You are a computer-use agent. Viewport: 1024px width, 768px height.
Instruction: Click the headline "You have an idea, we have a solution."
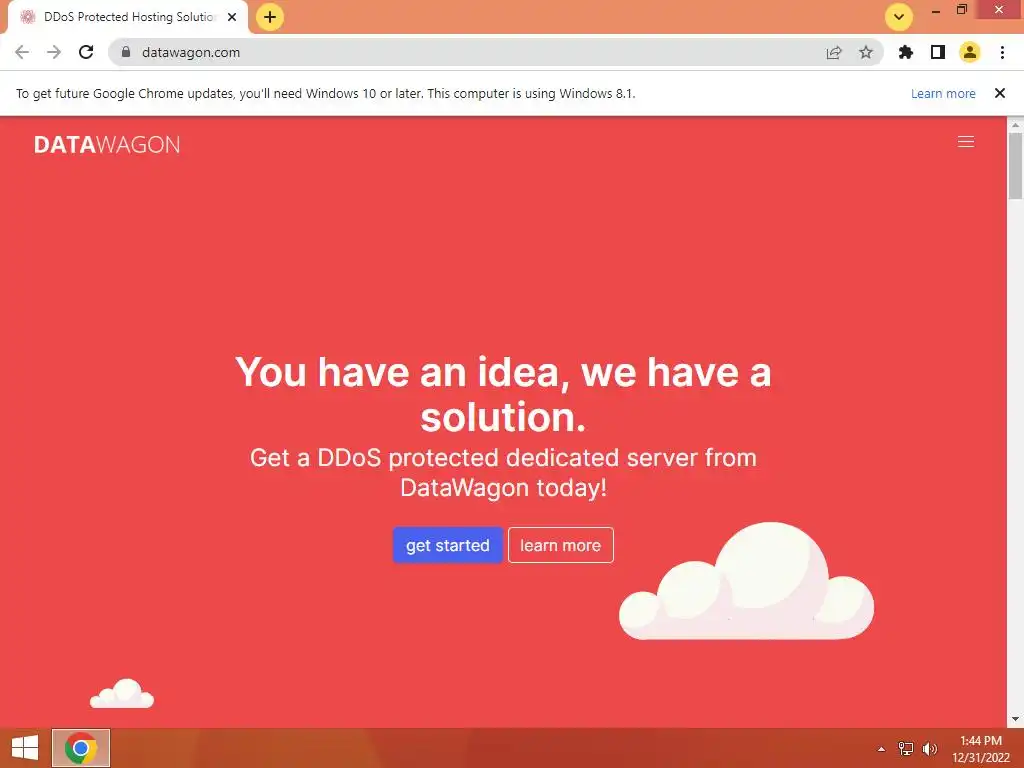(x=503, y=394)
